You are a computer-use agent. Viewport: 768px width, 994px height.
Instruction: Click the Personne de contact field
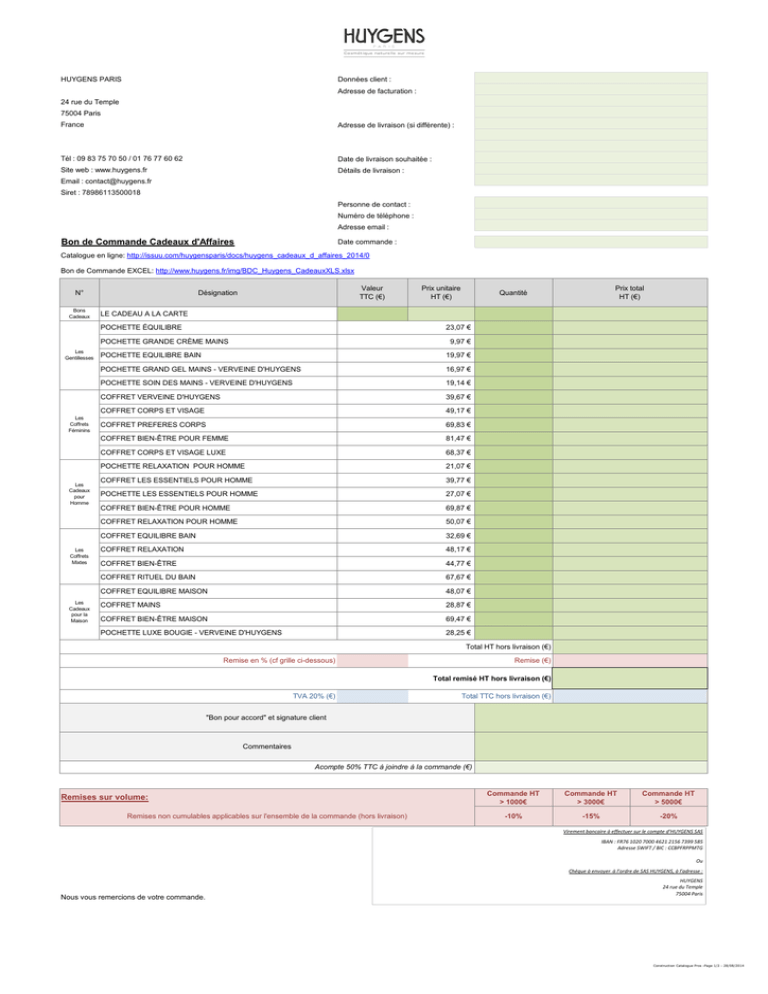pos(590,203)
